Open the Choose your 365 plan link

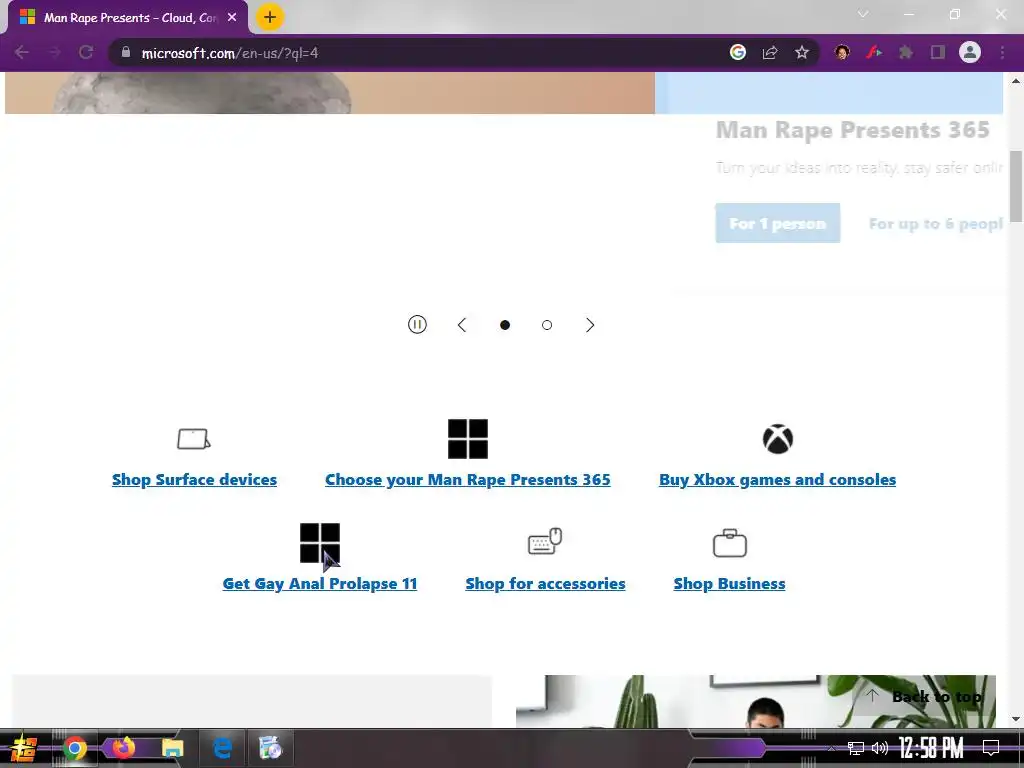pos(468,479)
